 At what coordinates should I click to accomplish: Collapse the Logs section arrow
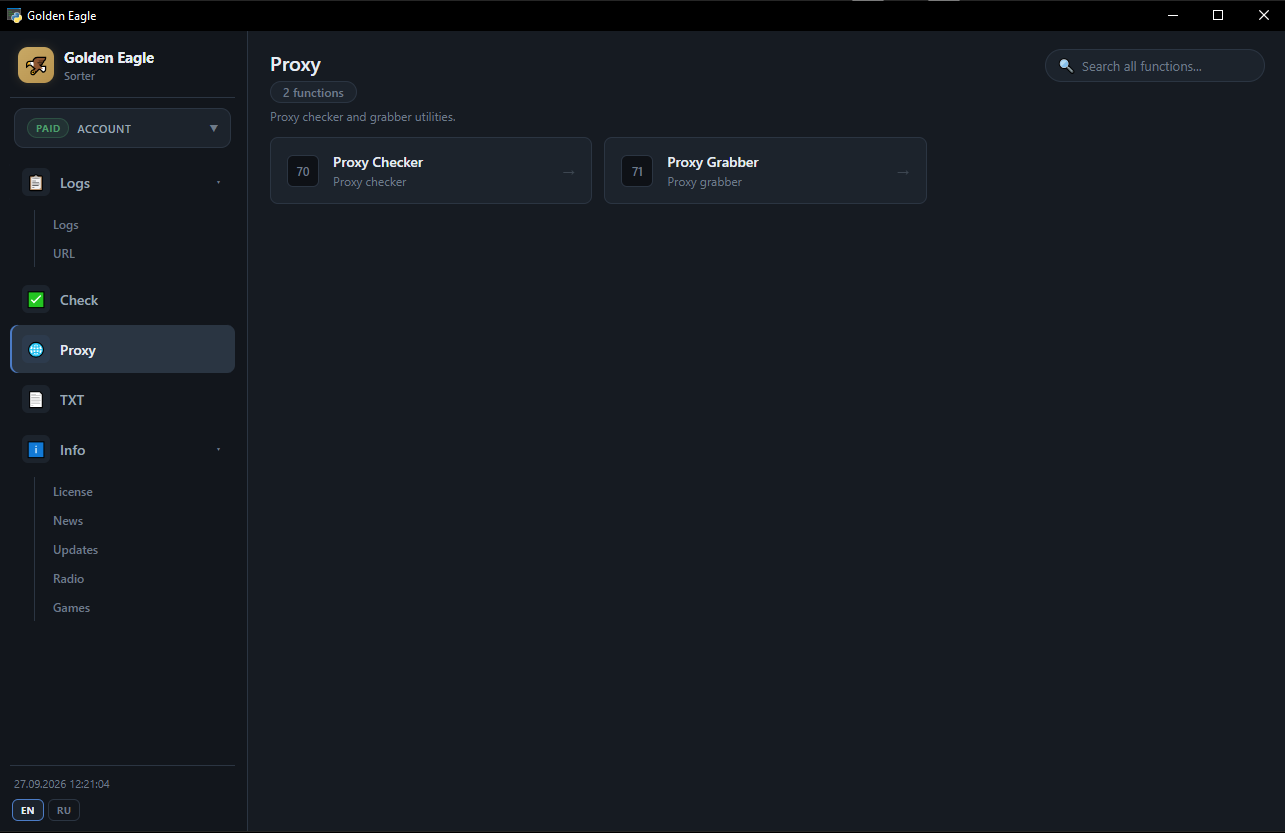[218, 183]
